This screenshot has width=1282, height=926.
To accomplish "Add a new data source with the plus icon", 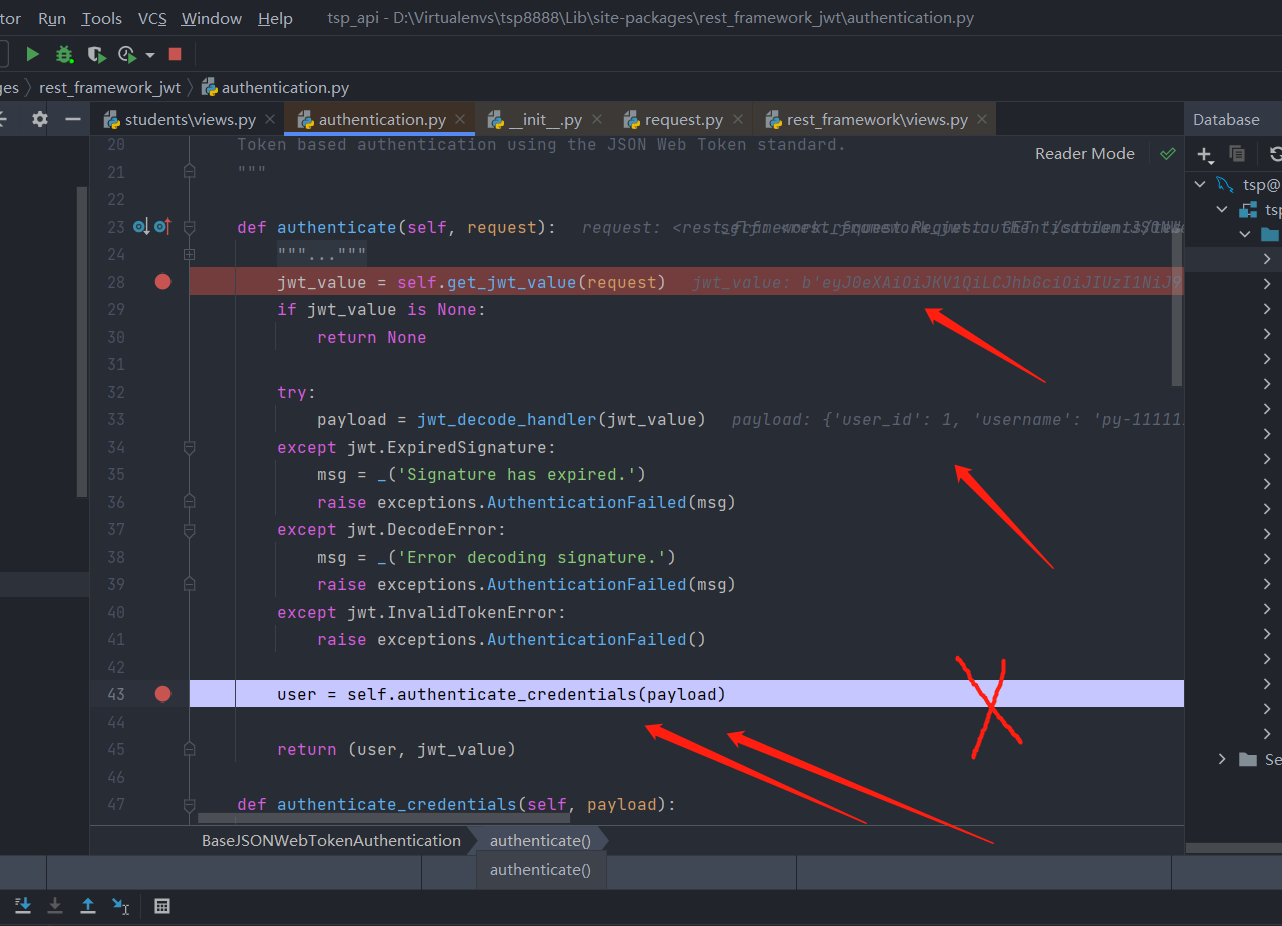I will tap(1206, 154).
